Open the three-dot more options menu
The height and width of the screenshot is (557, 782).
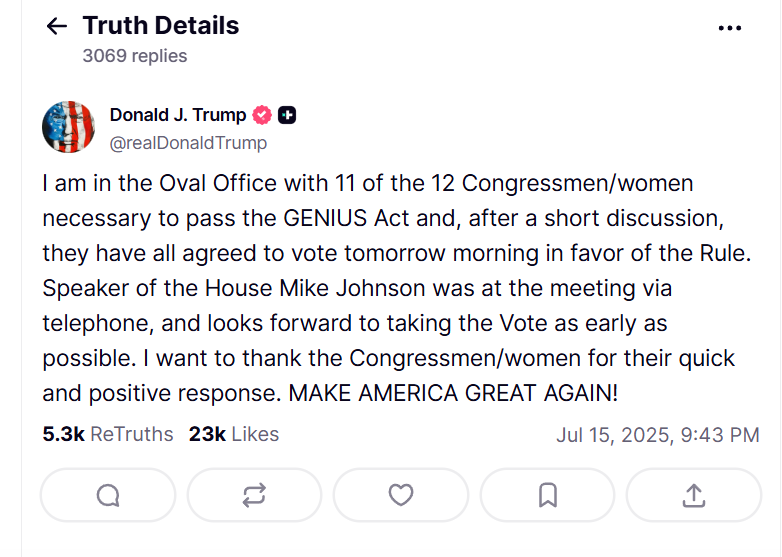pyautogui.click(x=730, y=28)
